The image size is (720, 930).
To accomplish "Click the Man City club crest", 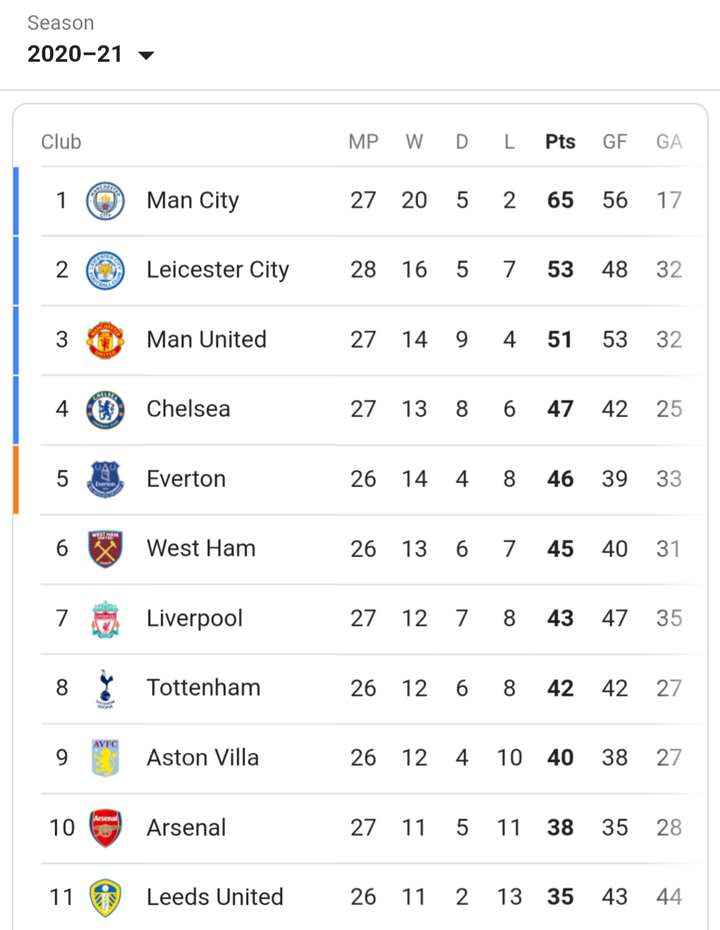I will coord(106,200).
